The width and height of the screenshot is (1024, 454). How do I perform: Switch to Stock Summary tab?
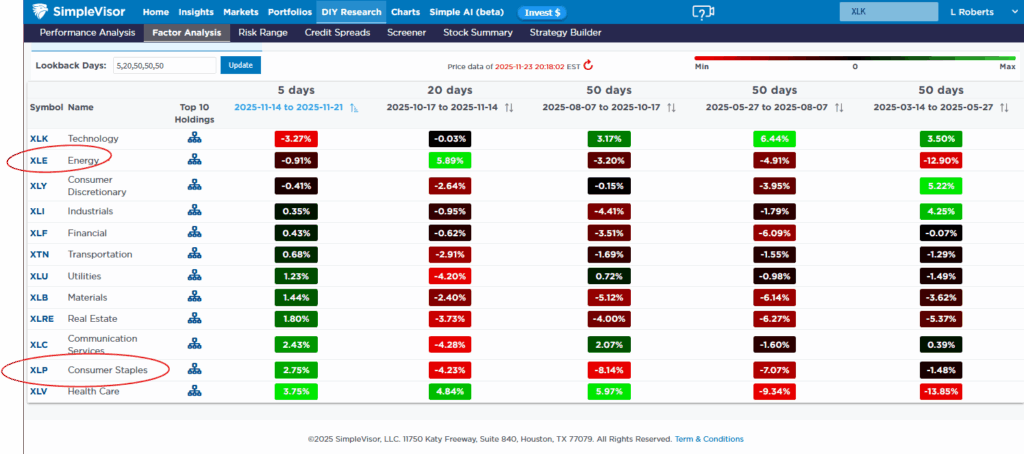[478, 33]
